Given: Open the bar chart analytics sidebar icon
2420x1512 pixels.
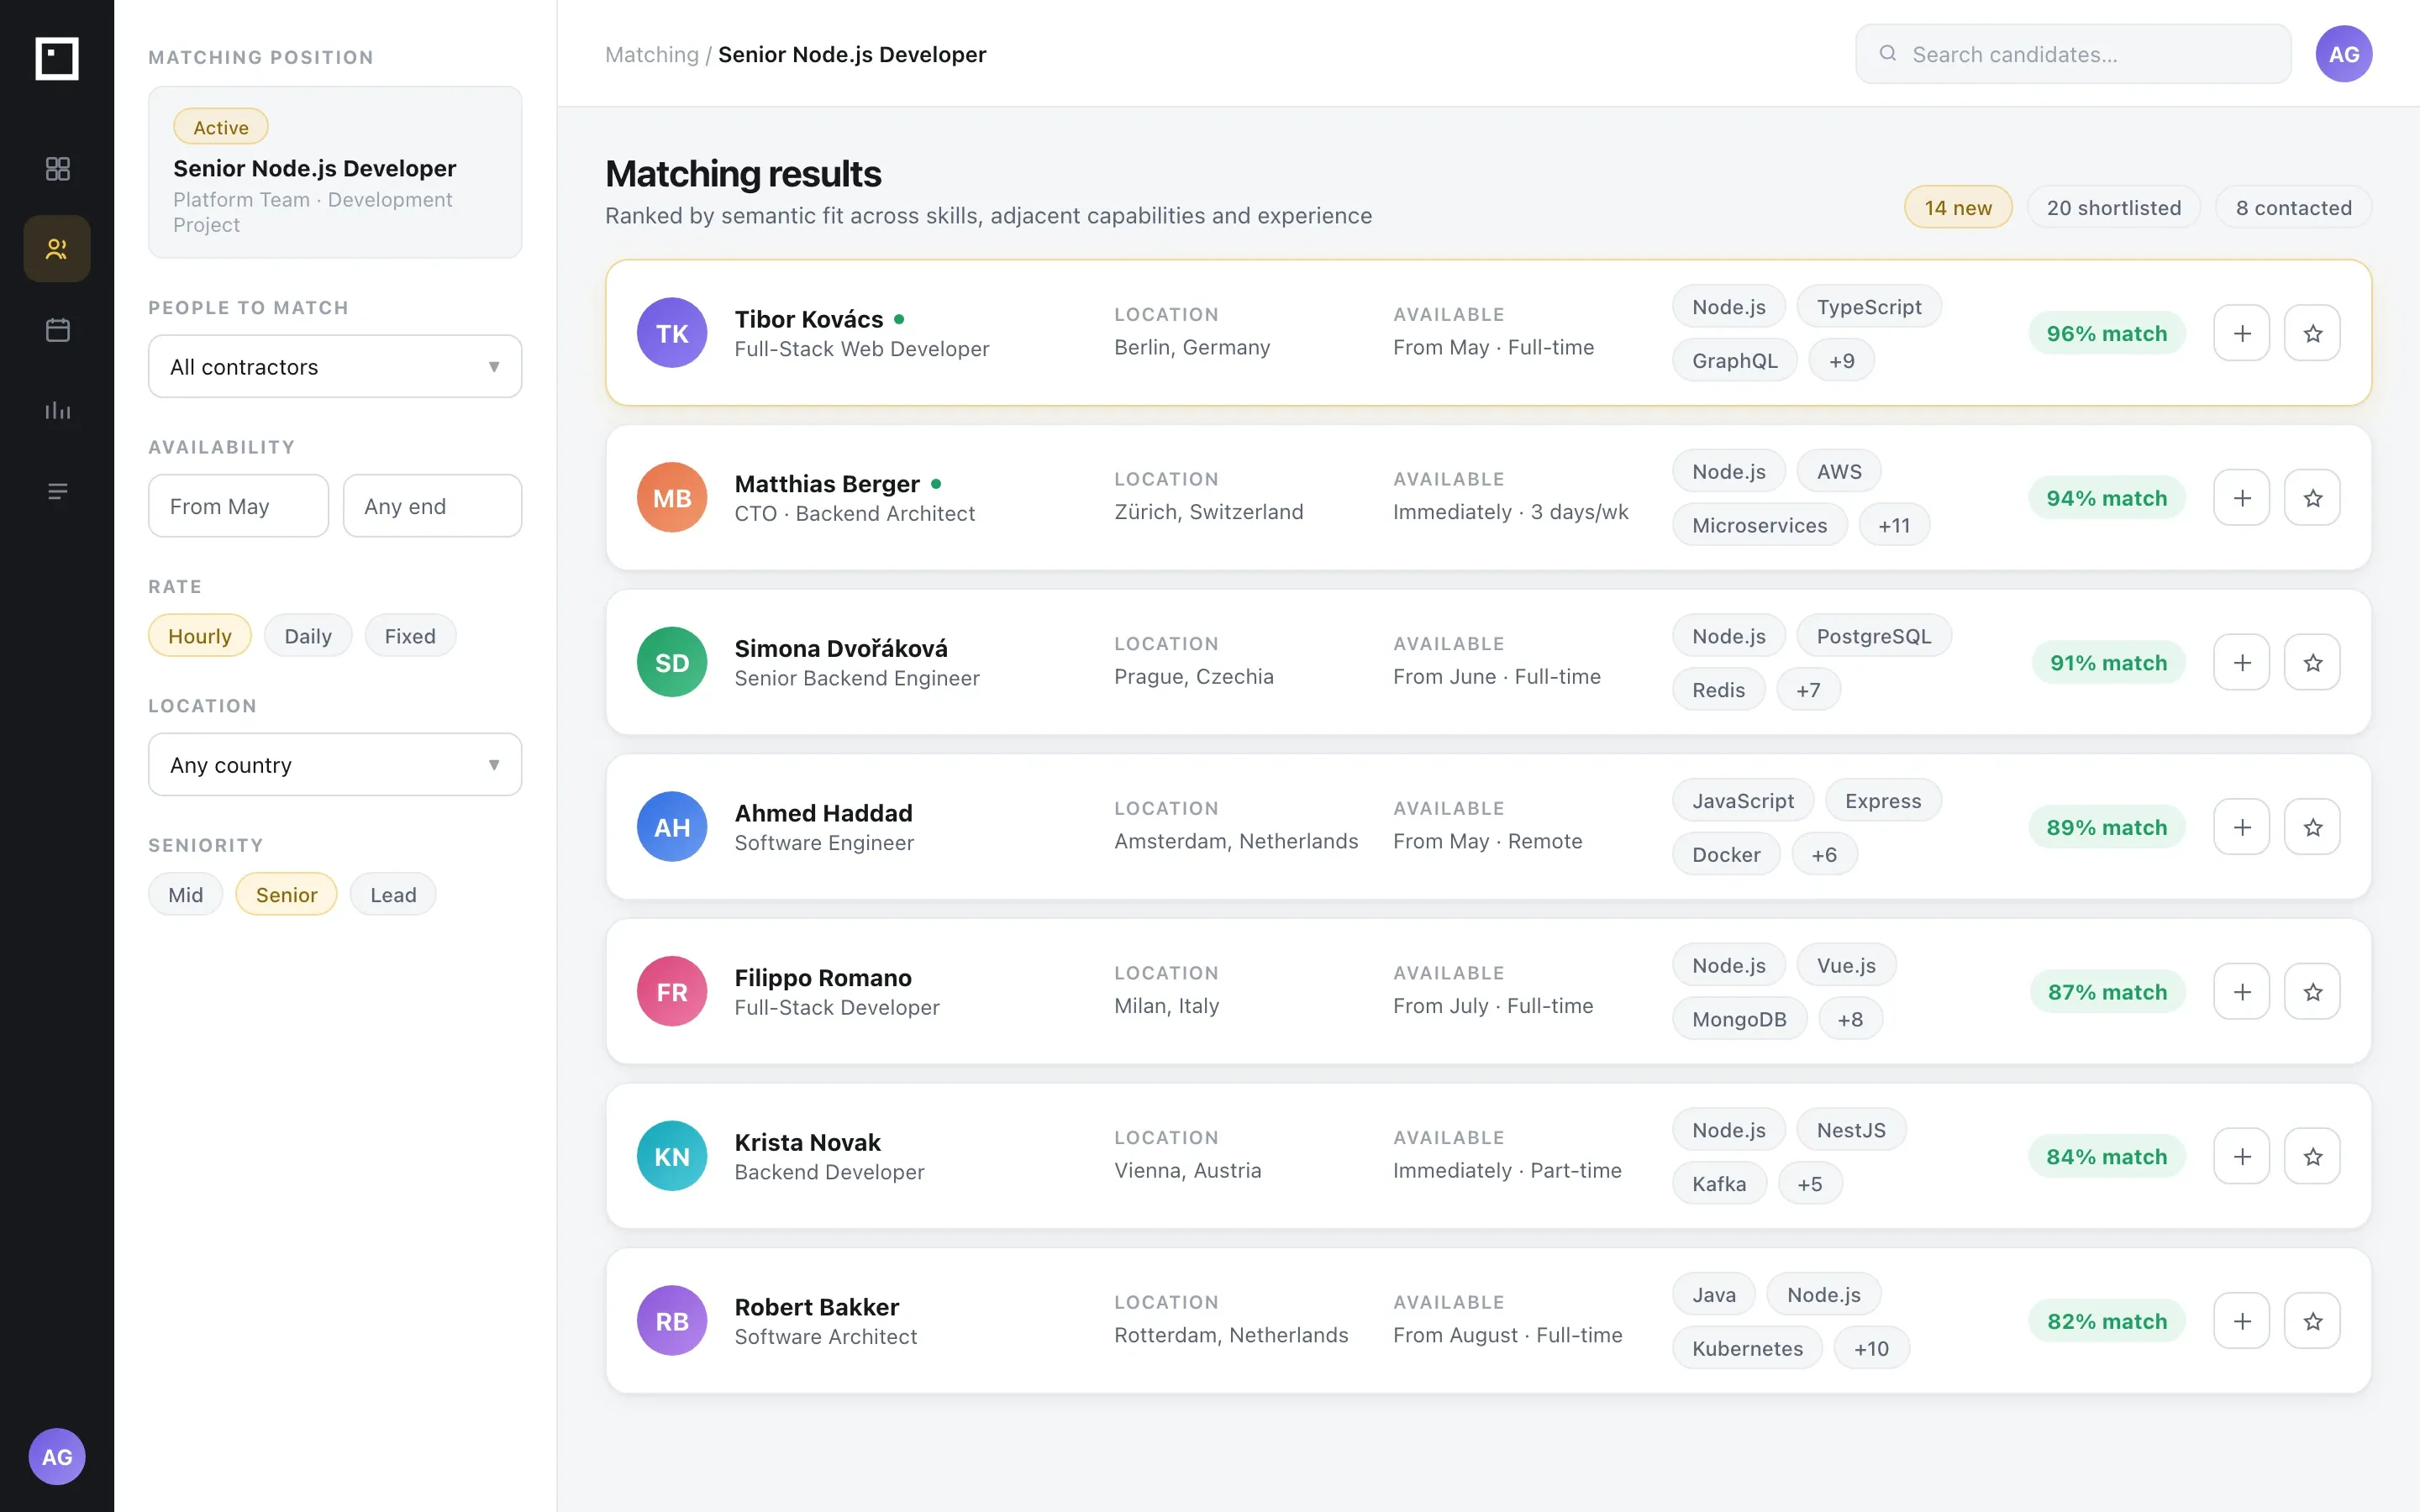Looking at the screenshot, I should (57, 410).
